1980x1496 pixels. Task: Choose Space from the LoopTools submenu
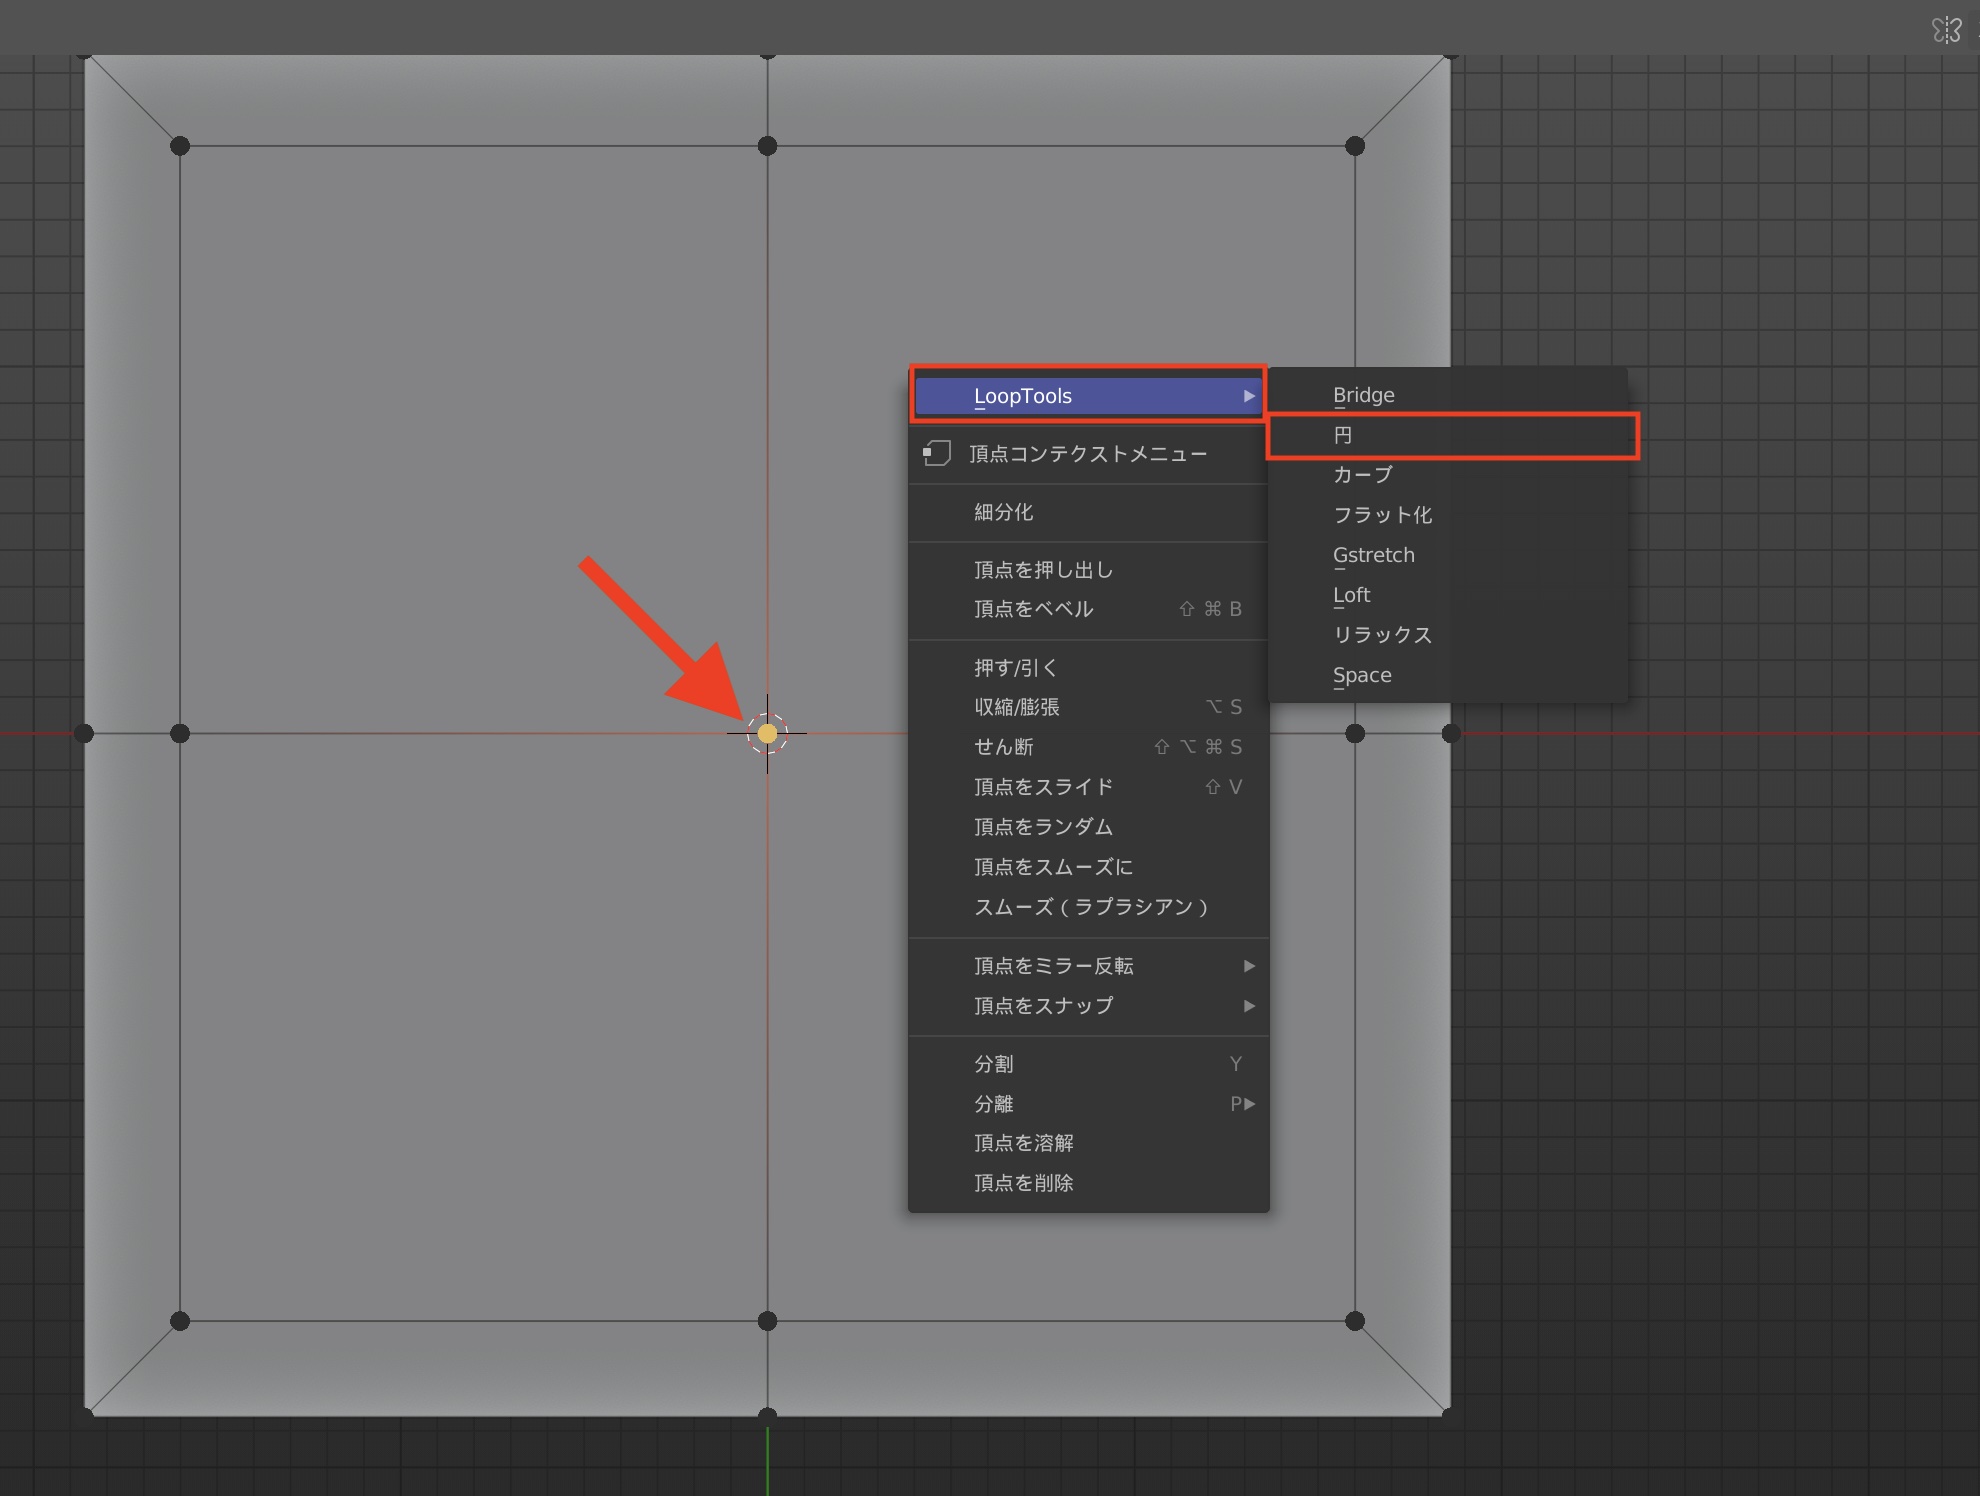tap(1361, 675)
